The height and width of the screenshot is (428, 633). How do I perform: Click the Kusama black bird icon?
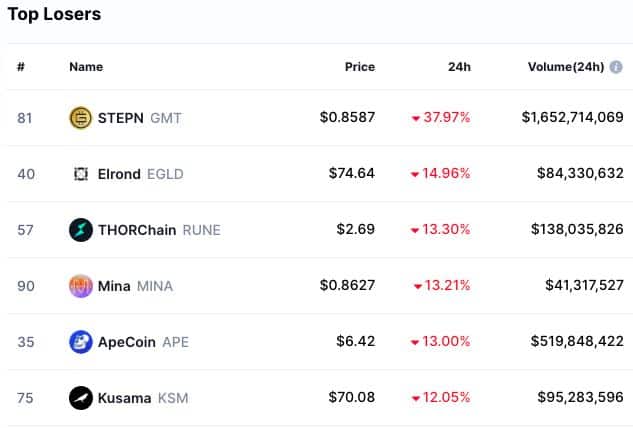click(81, 398)
